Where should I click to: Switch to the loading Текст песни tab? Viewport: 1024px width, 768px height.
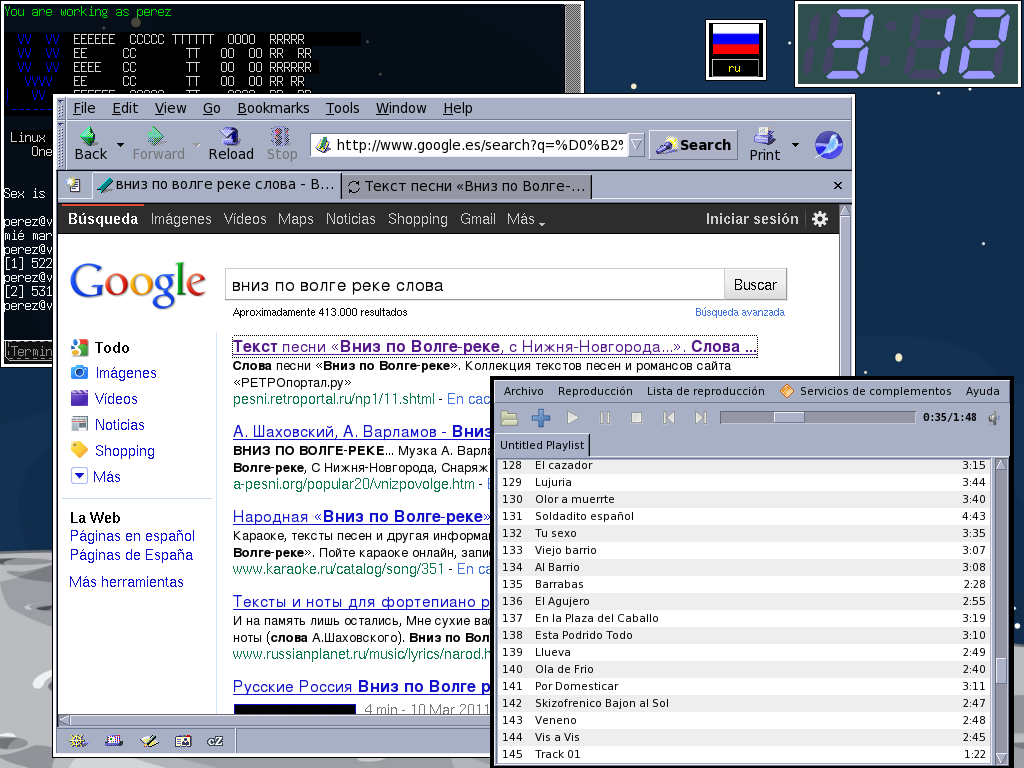467,187
